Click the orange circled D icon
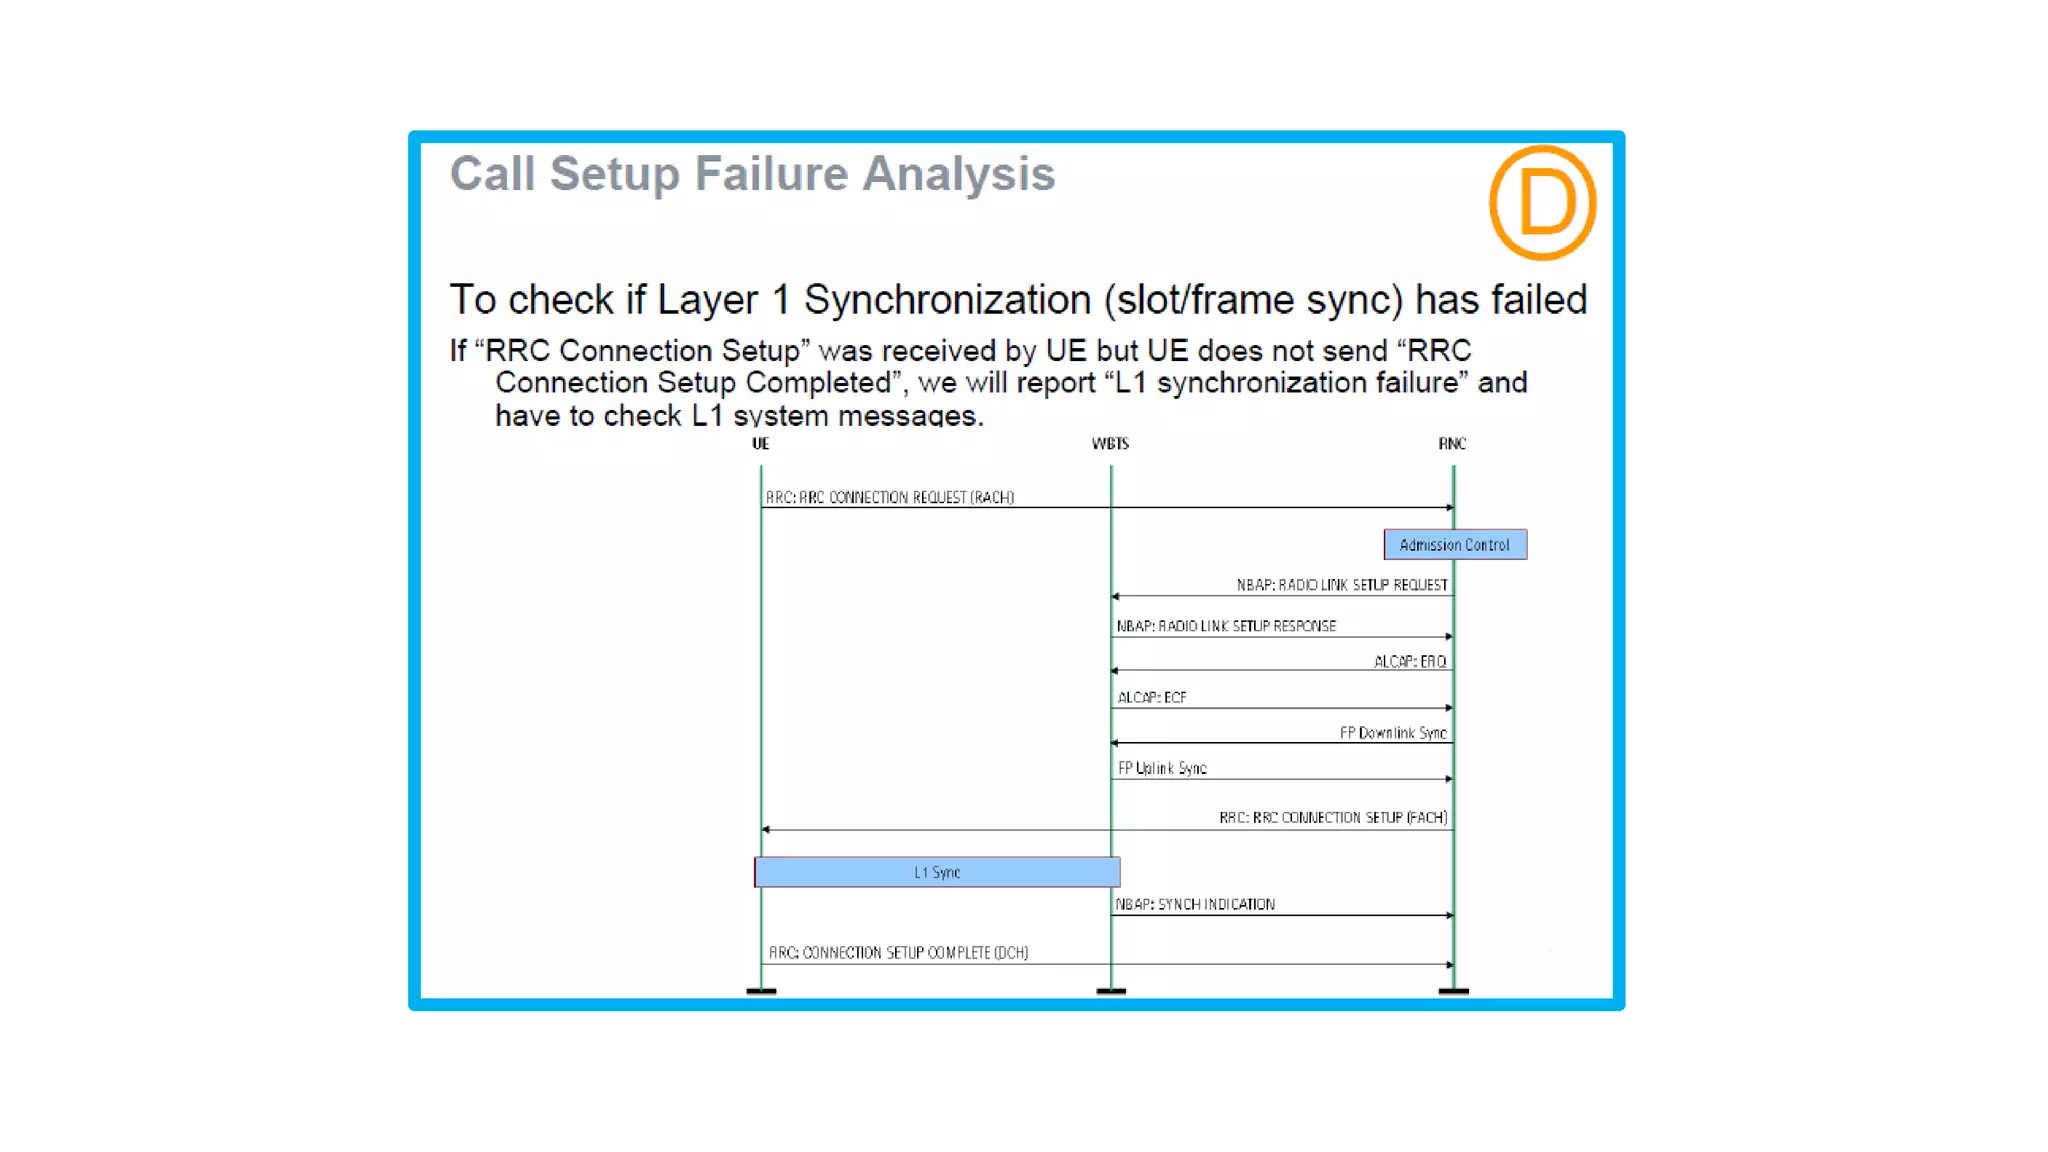Image resolution: width=2048 pixels, height=1152 pixels. pos(1542,203)
